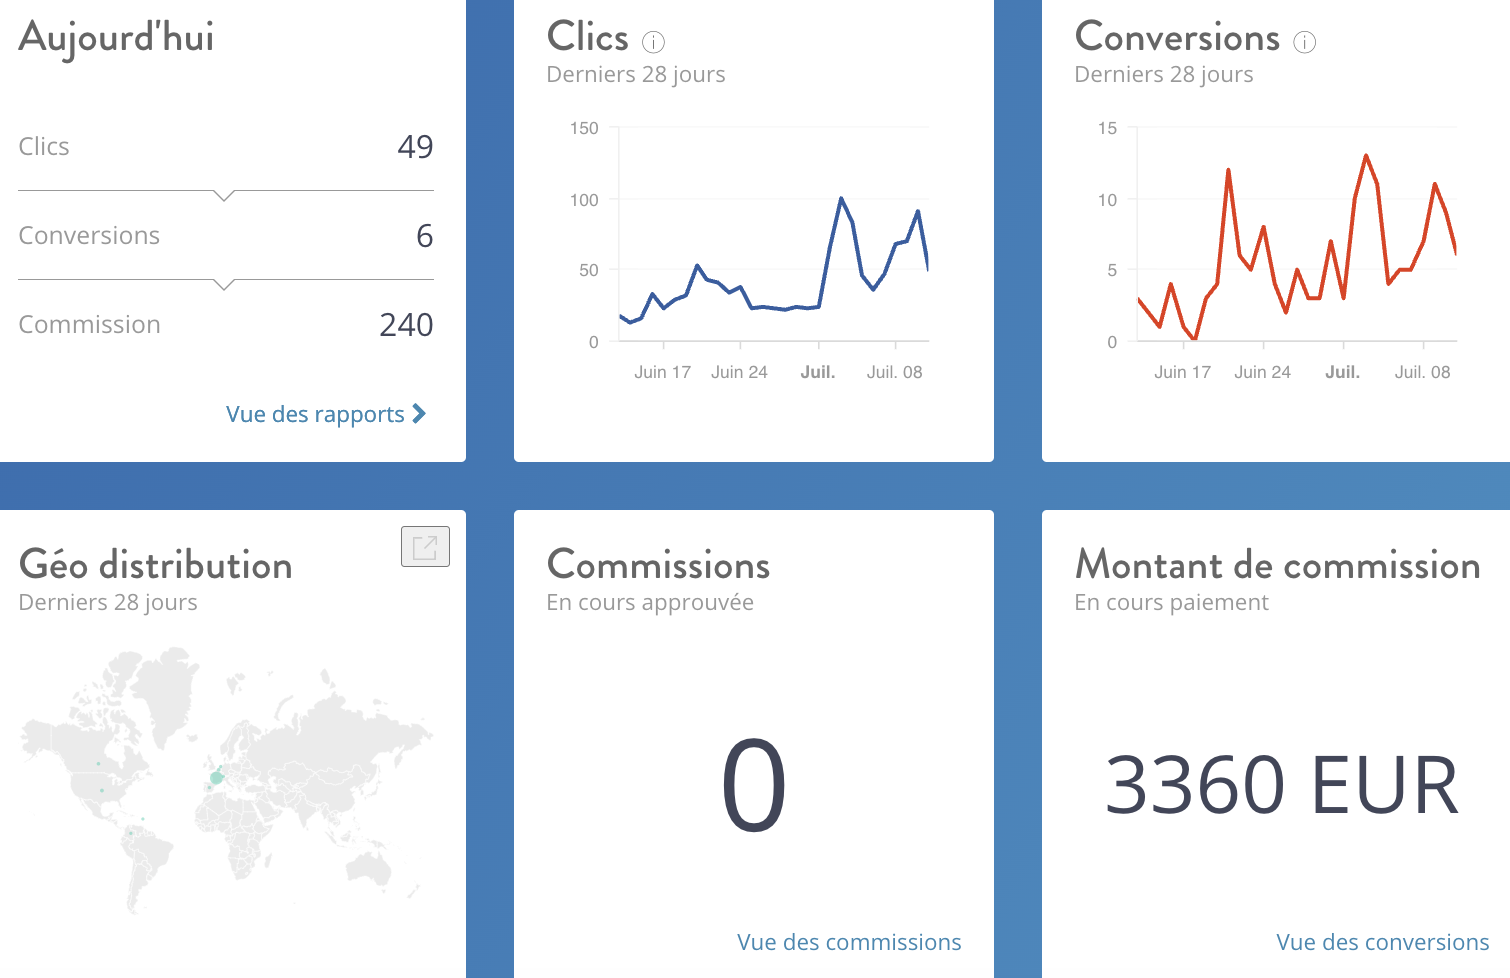The width and height of the screenshot is (1510, 978).
Task: Open the Vue des rapports link
Action: tap(315, 414)
